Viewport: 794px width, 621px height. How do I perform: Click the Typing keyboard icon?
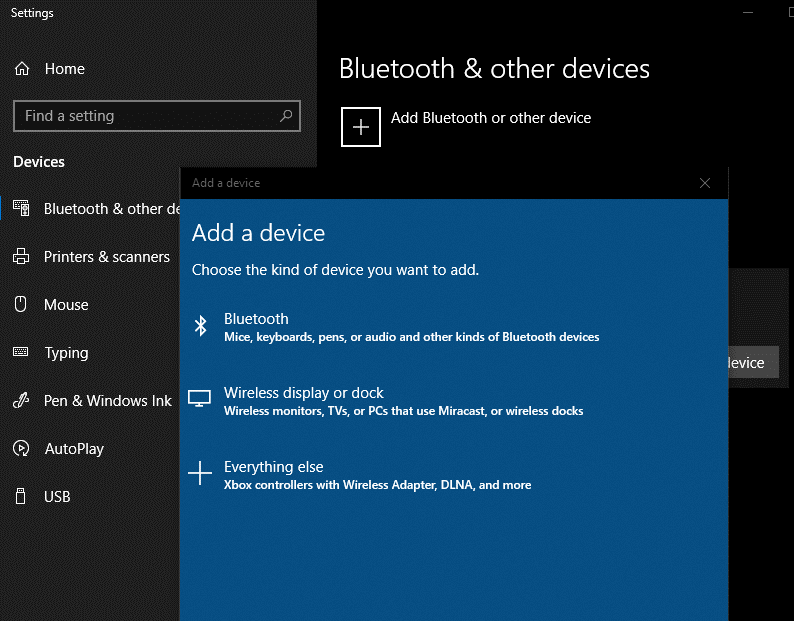20,352
